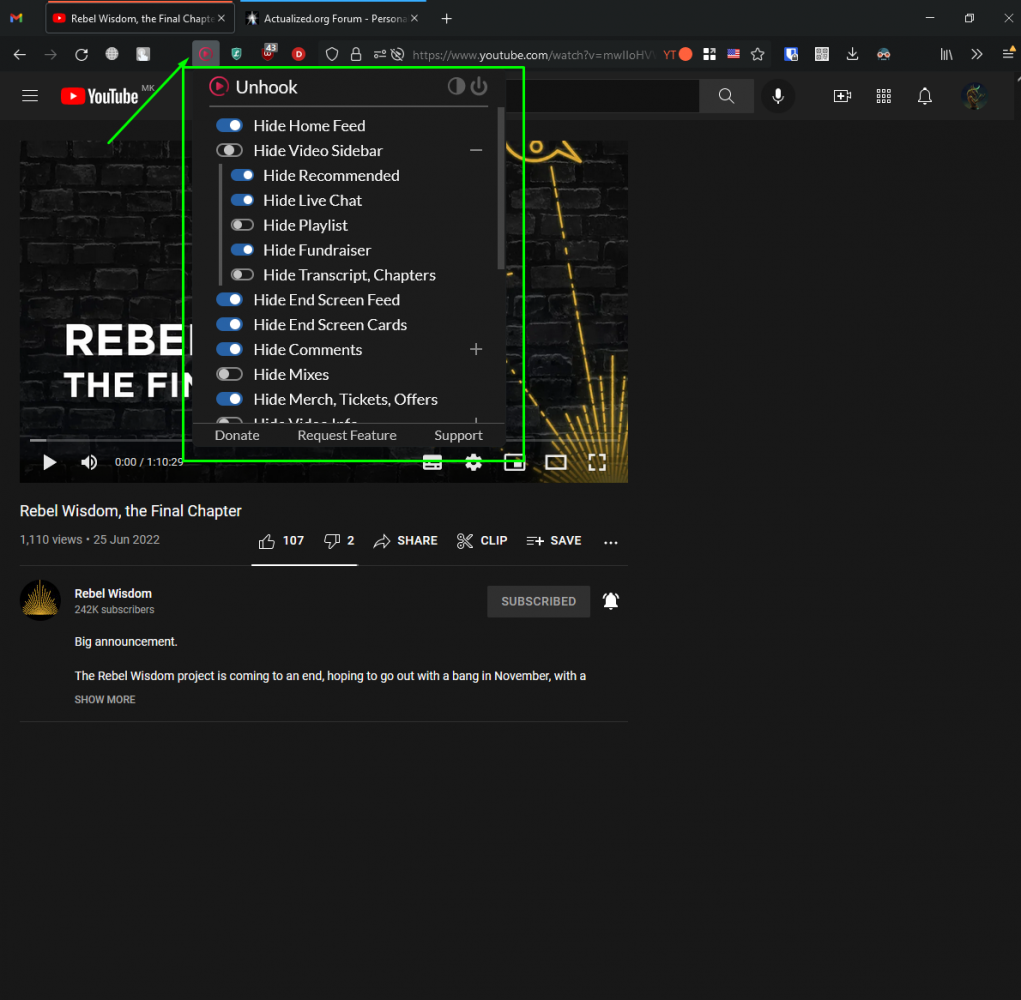Viewport: 1021px width, 1000px height.
Task: Enter fullscreen mode on the video
Action: (x=597, y=462)
